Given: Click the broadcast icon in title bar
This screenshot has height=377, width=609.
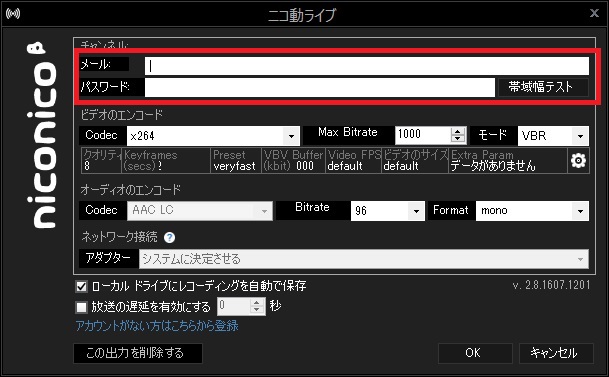Looking at the screenshot, I should 13,14.
